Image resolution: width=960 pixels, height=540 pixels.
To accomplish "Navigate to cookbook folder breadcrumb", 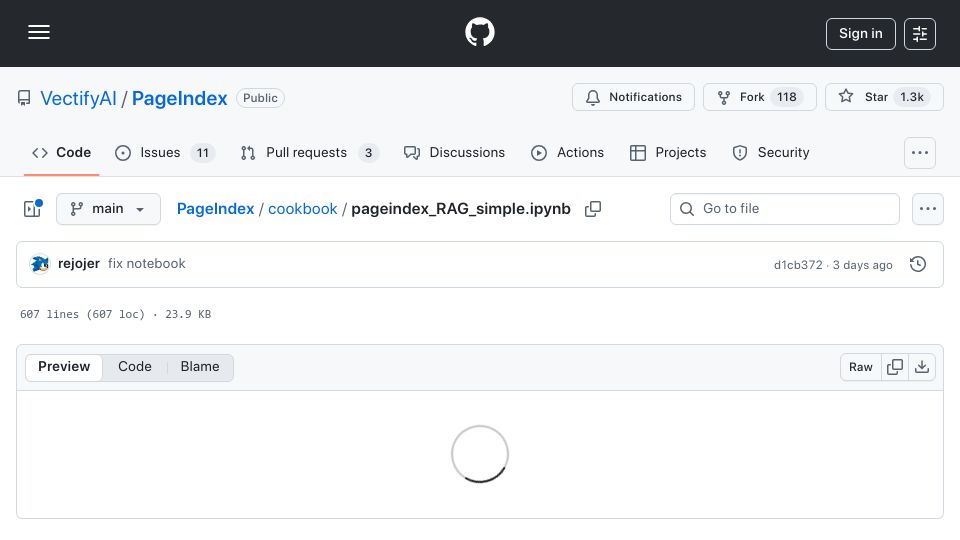I will click(x=302, y=209).
